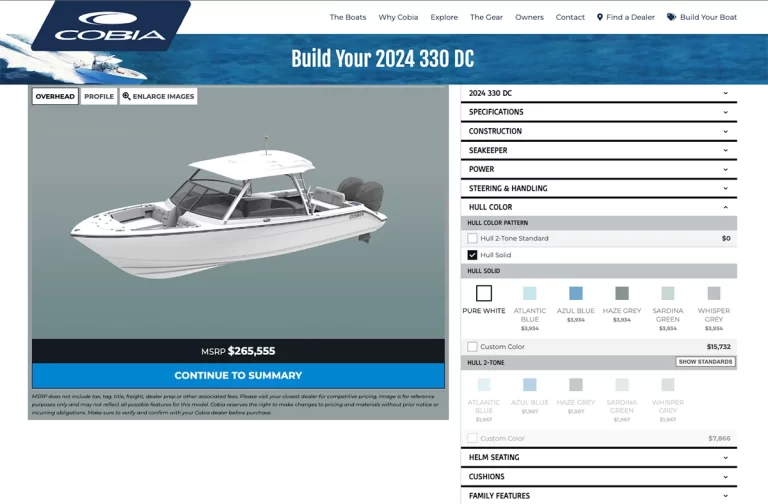The height and width of the screenshot is (504, 768).
Task: Click the Build Your Boat tag icon
Action: (671, 17)
